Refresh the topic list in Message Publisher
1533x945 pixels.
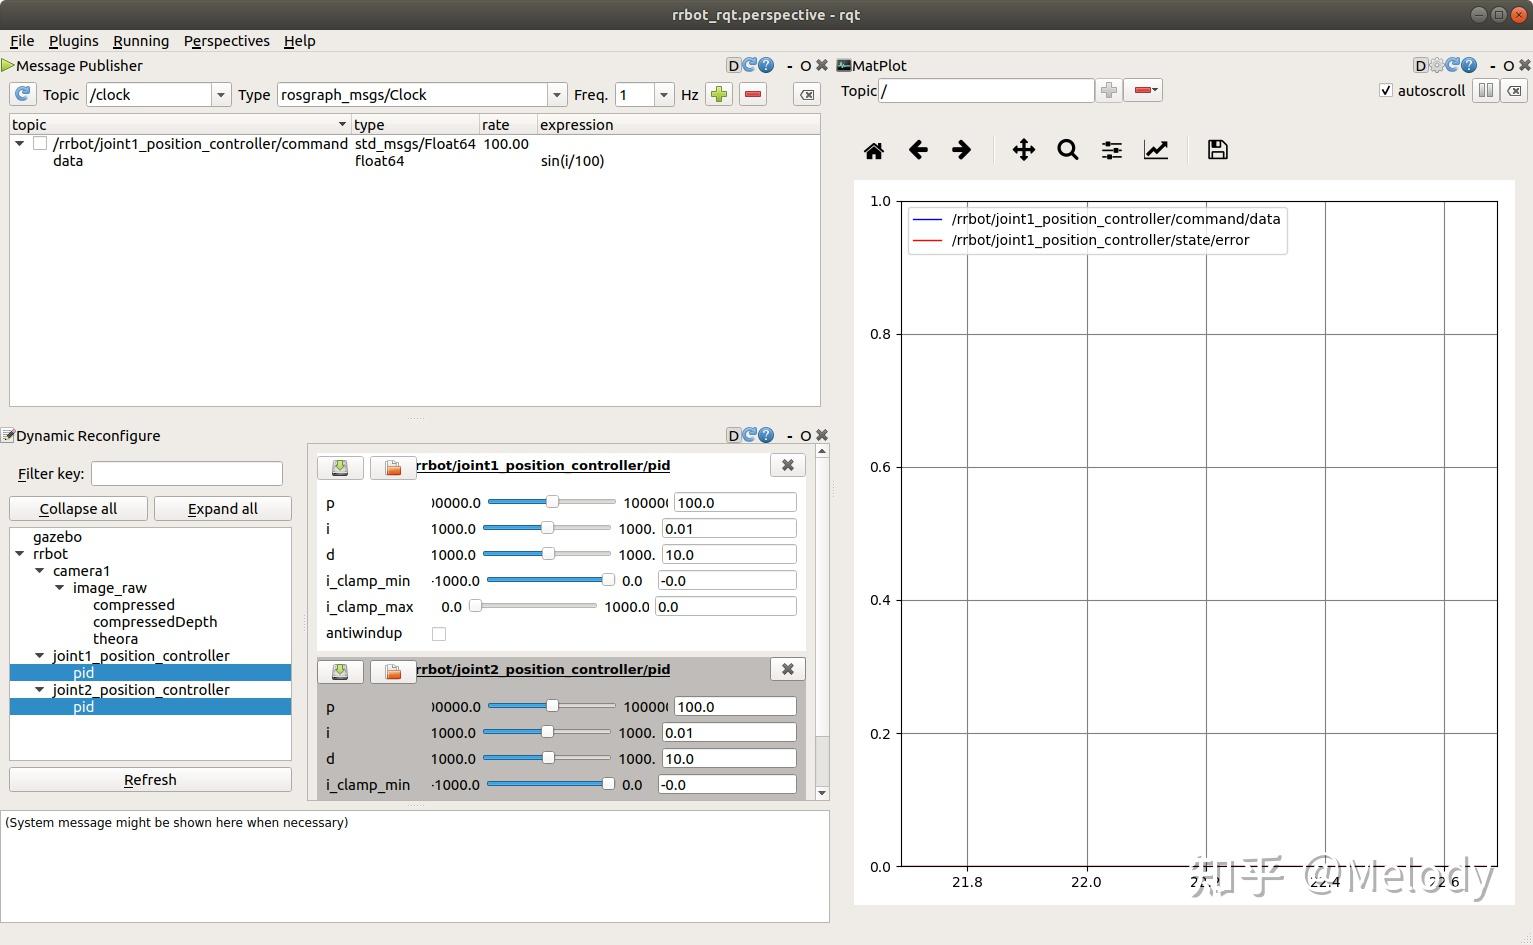23,94
